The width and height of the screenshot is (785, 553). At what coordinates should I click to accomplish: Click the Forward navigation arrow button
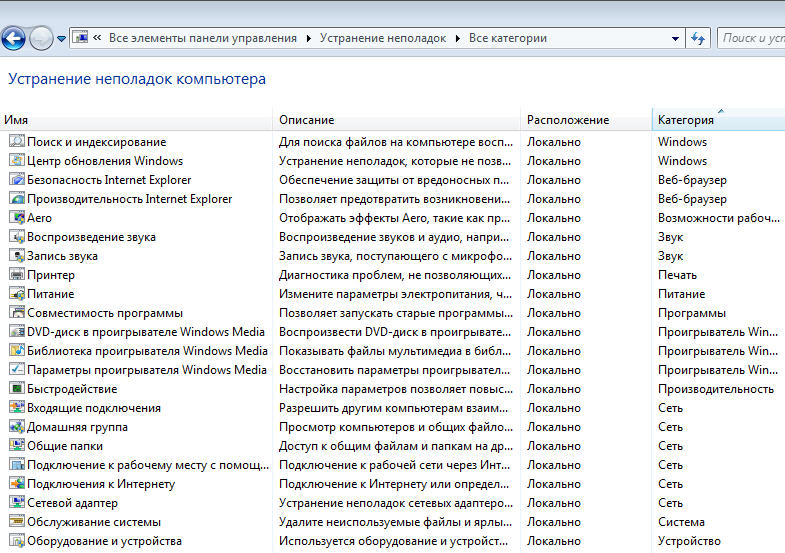[41, 39]
